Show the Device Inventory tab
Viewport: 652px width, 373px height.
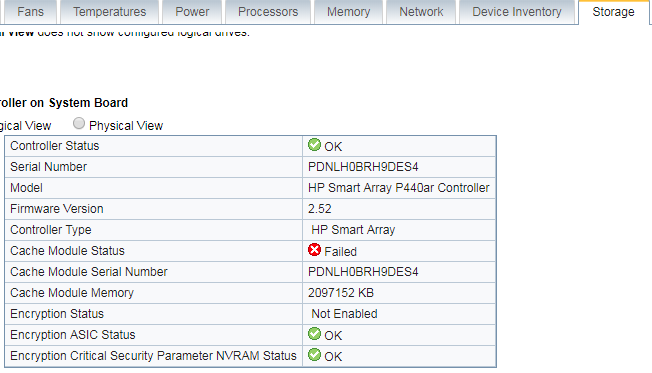point(517,12)
